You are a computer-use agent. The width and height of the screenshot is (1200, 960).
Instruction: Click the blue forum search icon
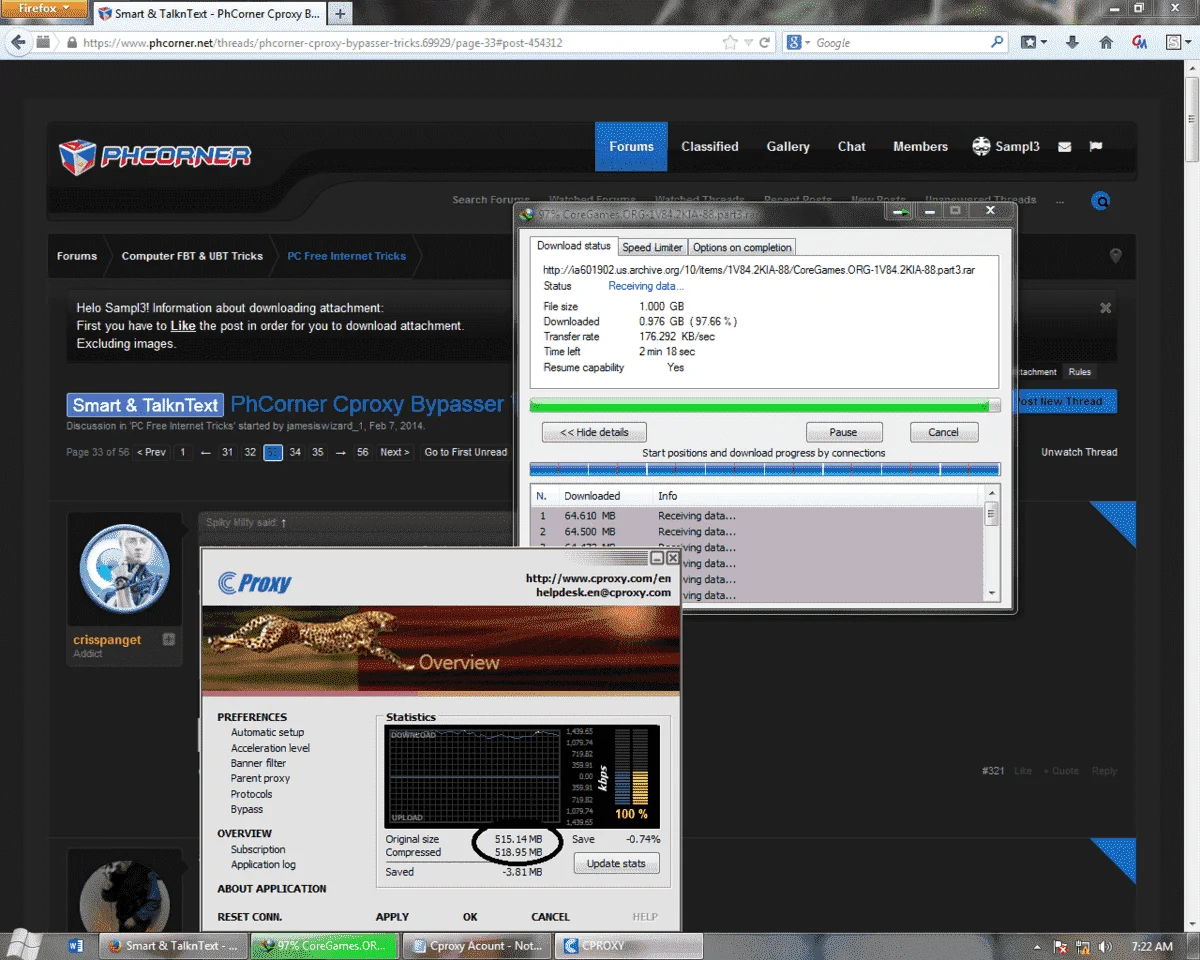[1101, 201]
